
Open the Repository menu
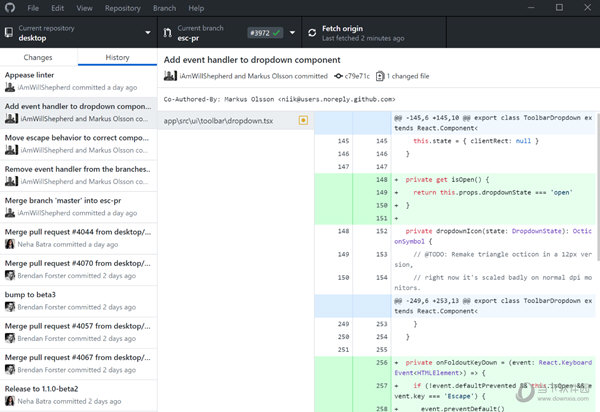pyautogui.click(x=122, y=8)
